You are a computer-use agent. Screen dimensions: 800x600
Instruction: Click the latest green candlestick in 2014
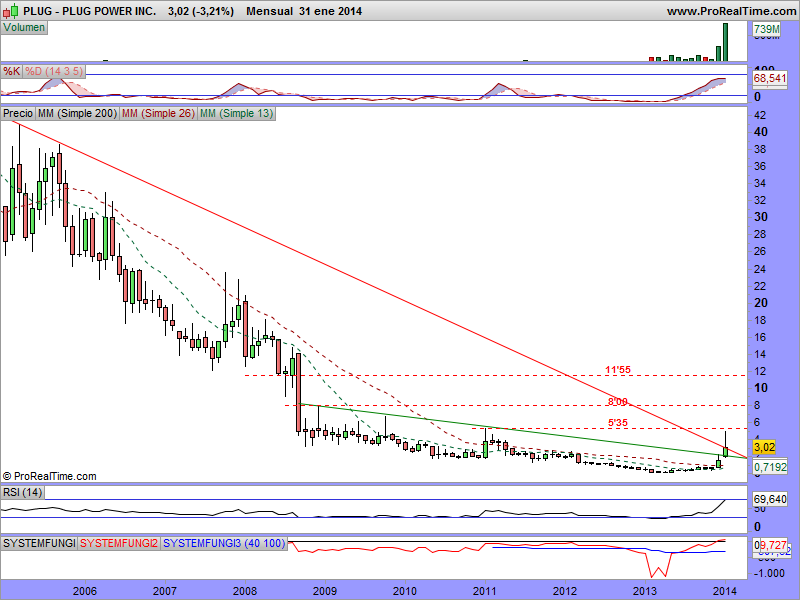tap(725, 452)
